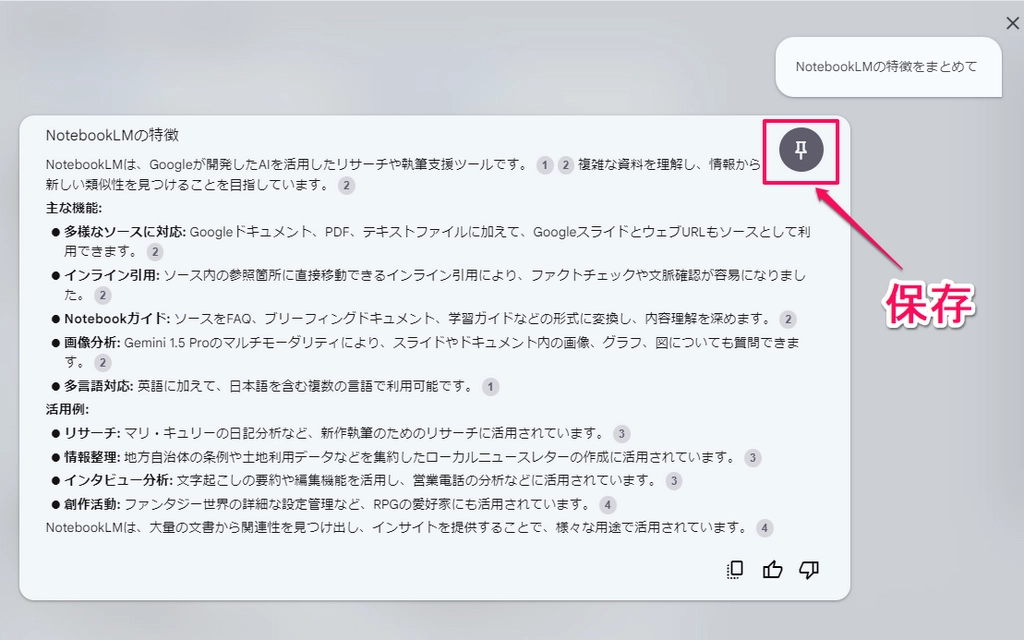Open citation 2 after 目指しています
The width and height of the screenshot is (1024, 640).
click(x=347, y=186)
